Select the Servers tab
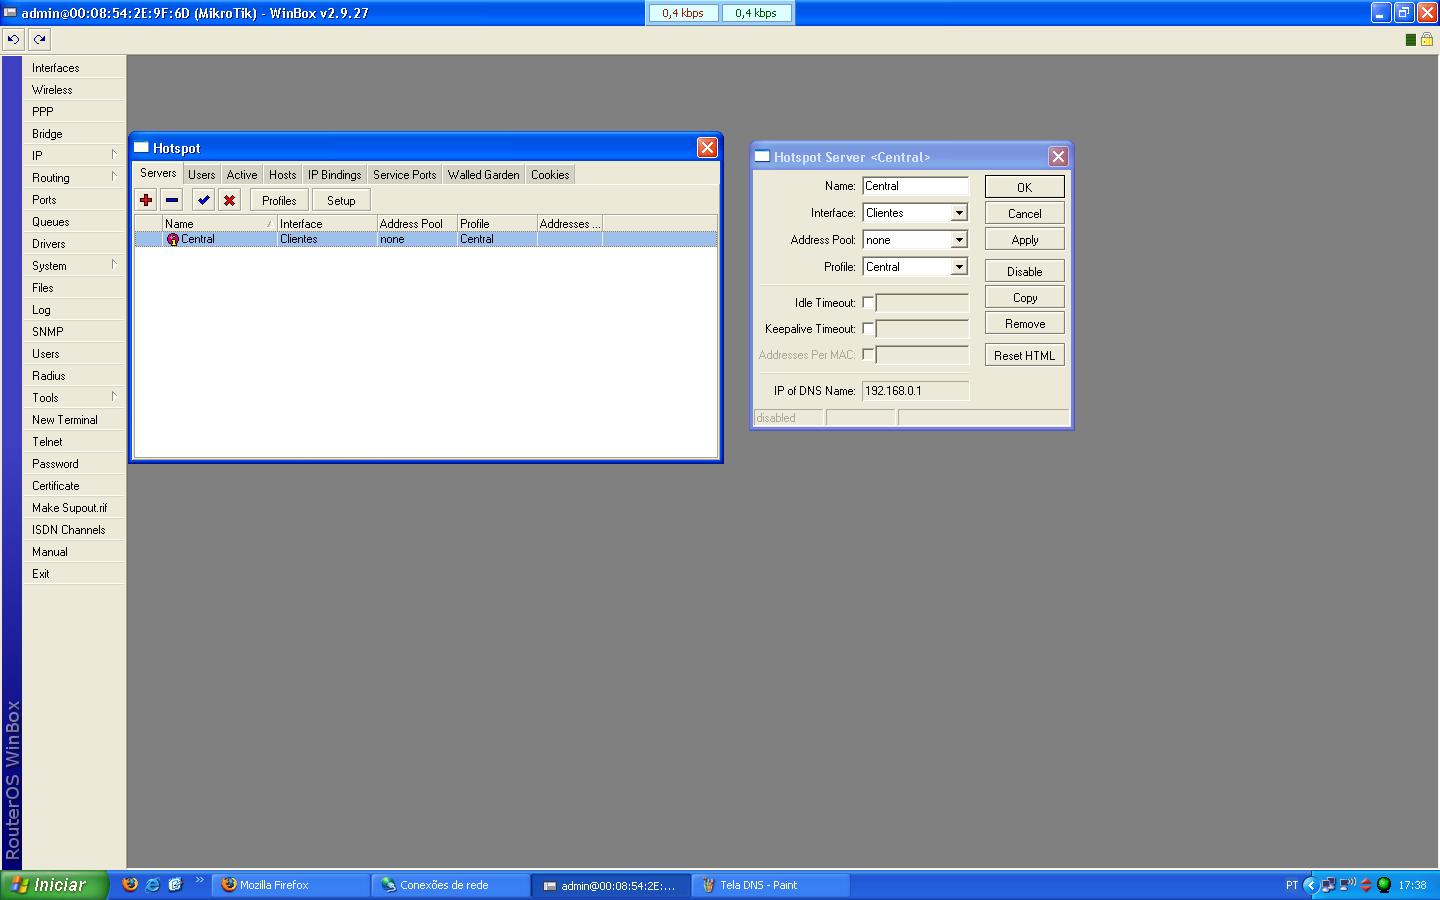The height and width of the screenshot is (900, 1440). (x=158, y=173)
